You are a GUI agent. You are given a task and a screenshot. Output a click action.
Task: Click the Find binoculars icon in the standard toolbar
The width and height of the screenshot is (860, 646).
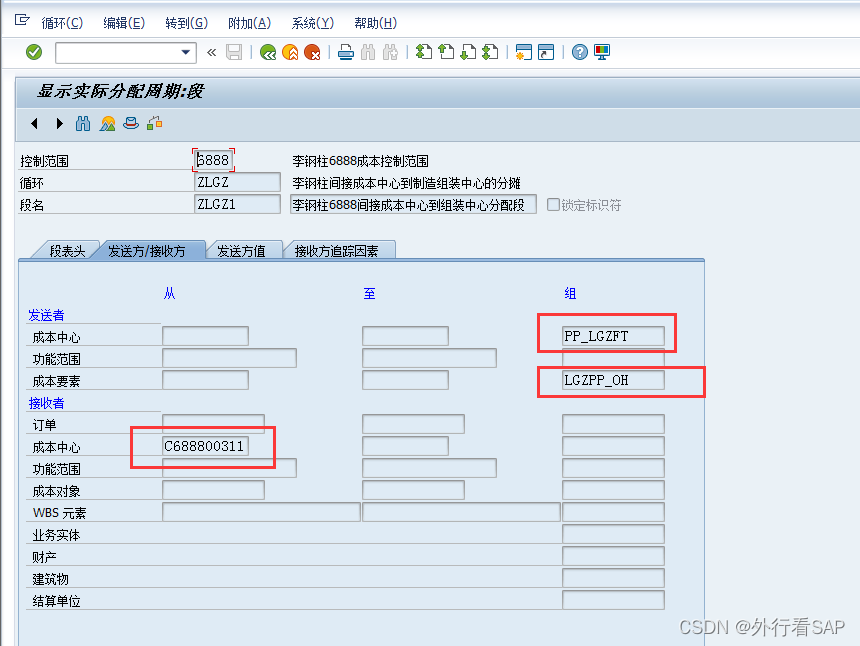[x=368, y=53]
